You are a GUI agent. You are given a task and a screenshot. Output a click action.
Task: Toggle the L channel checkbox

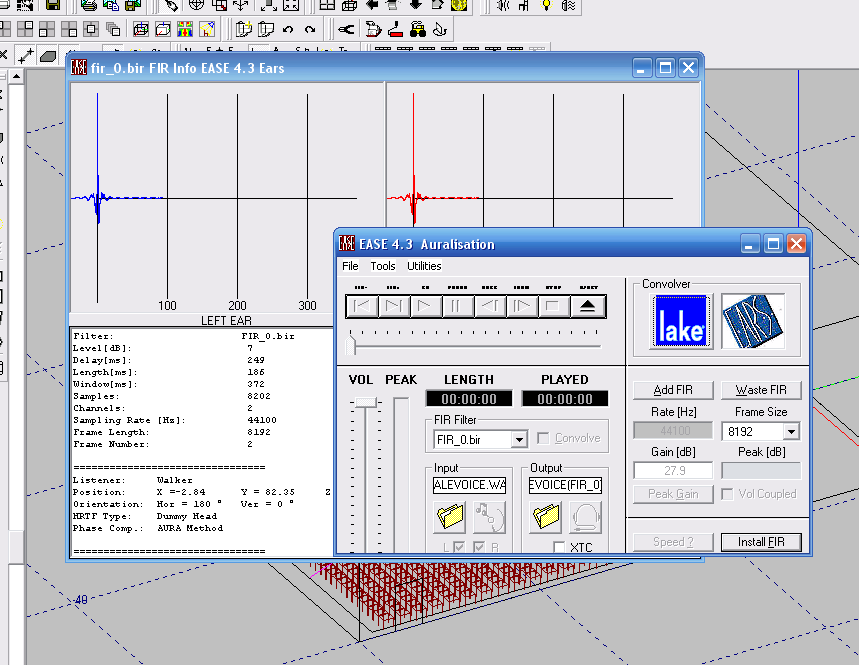pyautogui.click(x=459, y=547)
